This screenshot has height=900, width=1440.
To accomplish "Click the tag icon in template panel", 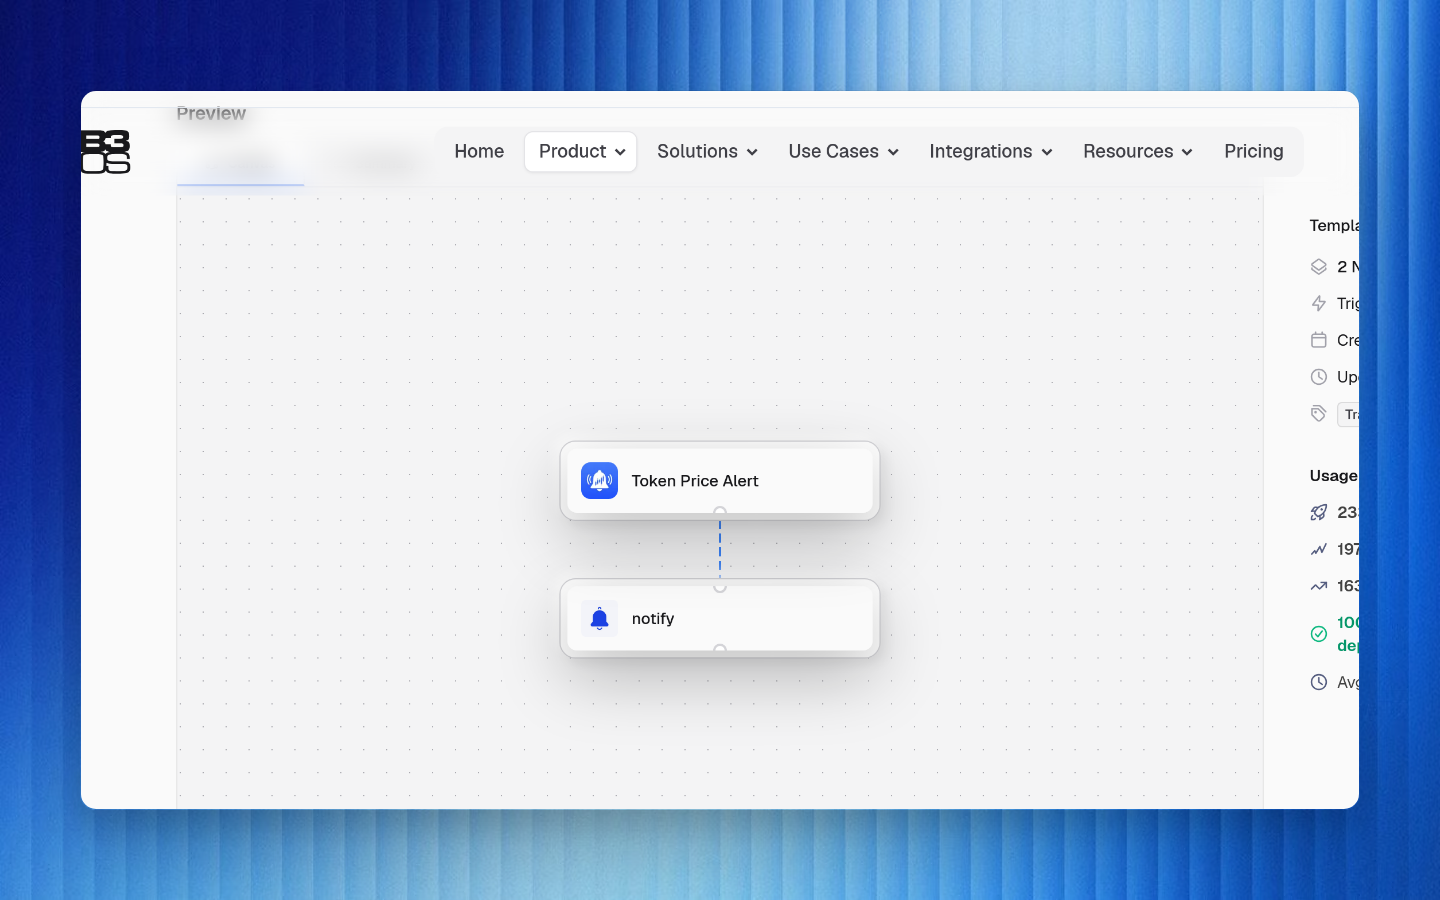I will tap(1319, 414).
